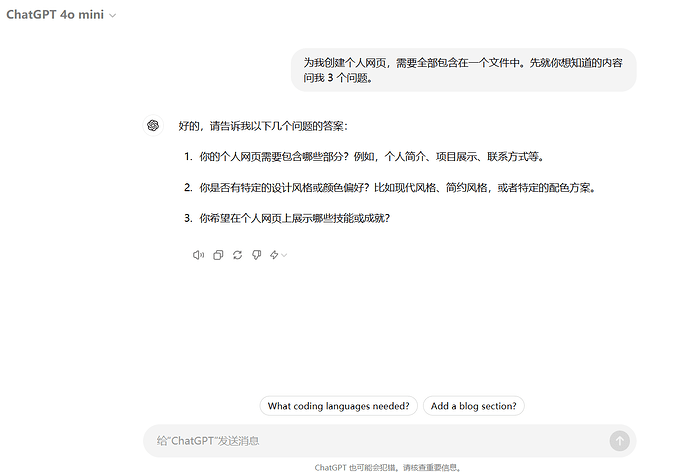Open the switch model lightning dropdown

point(278,255)
